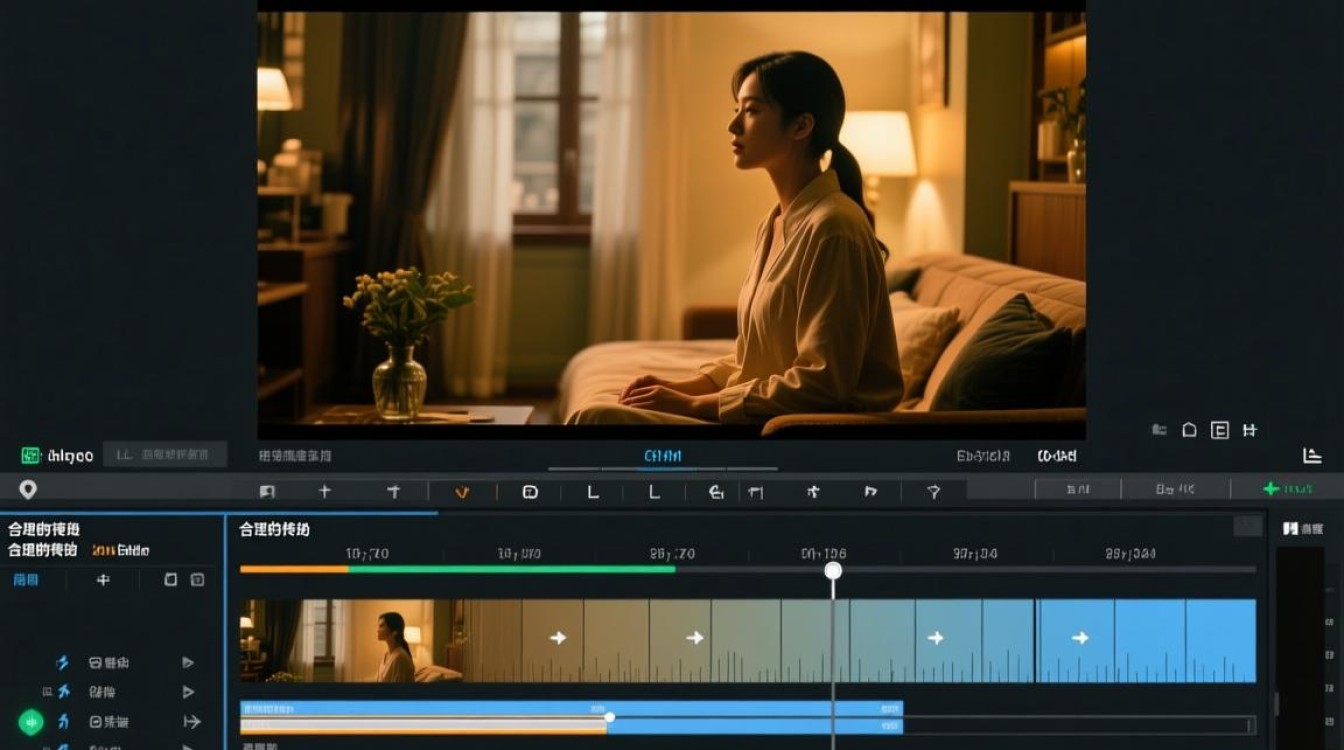
Task: Switch to the blue highlighted center tab
Action: coord(662,456)
